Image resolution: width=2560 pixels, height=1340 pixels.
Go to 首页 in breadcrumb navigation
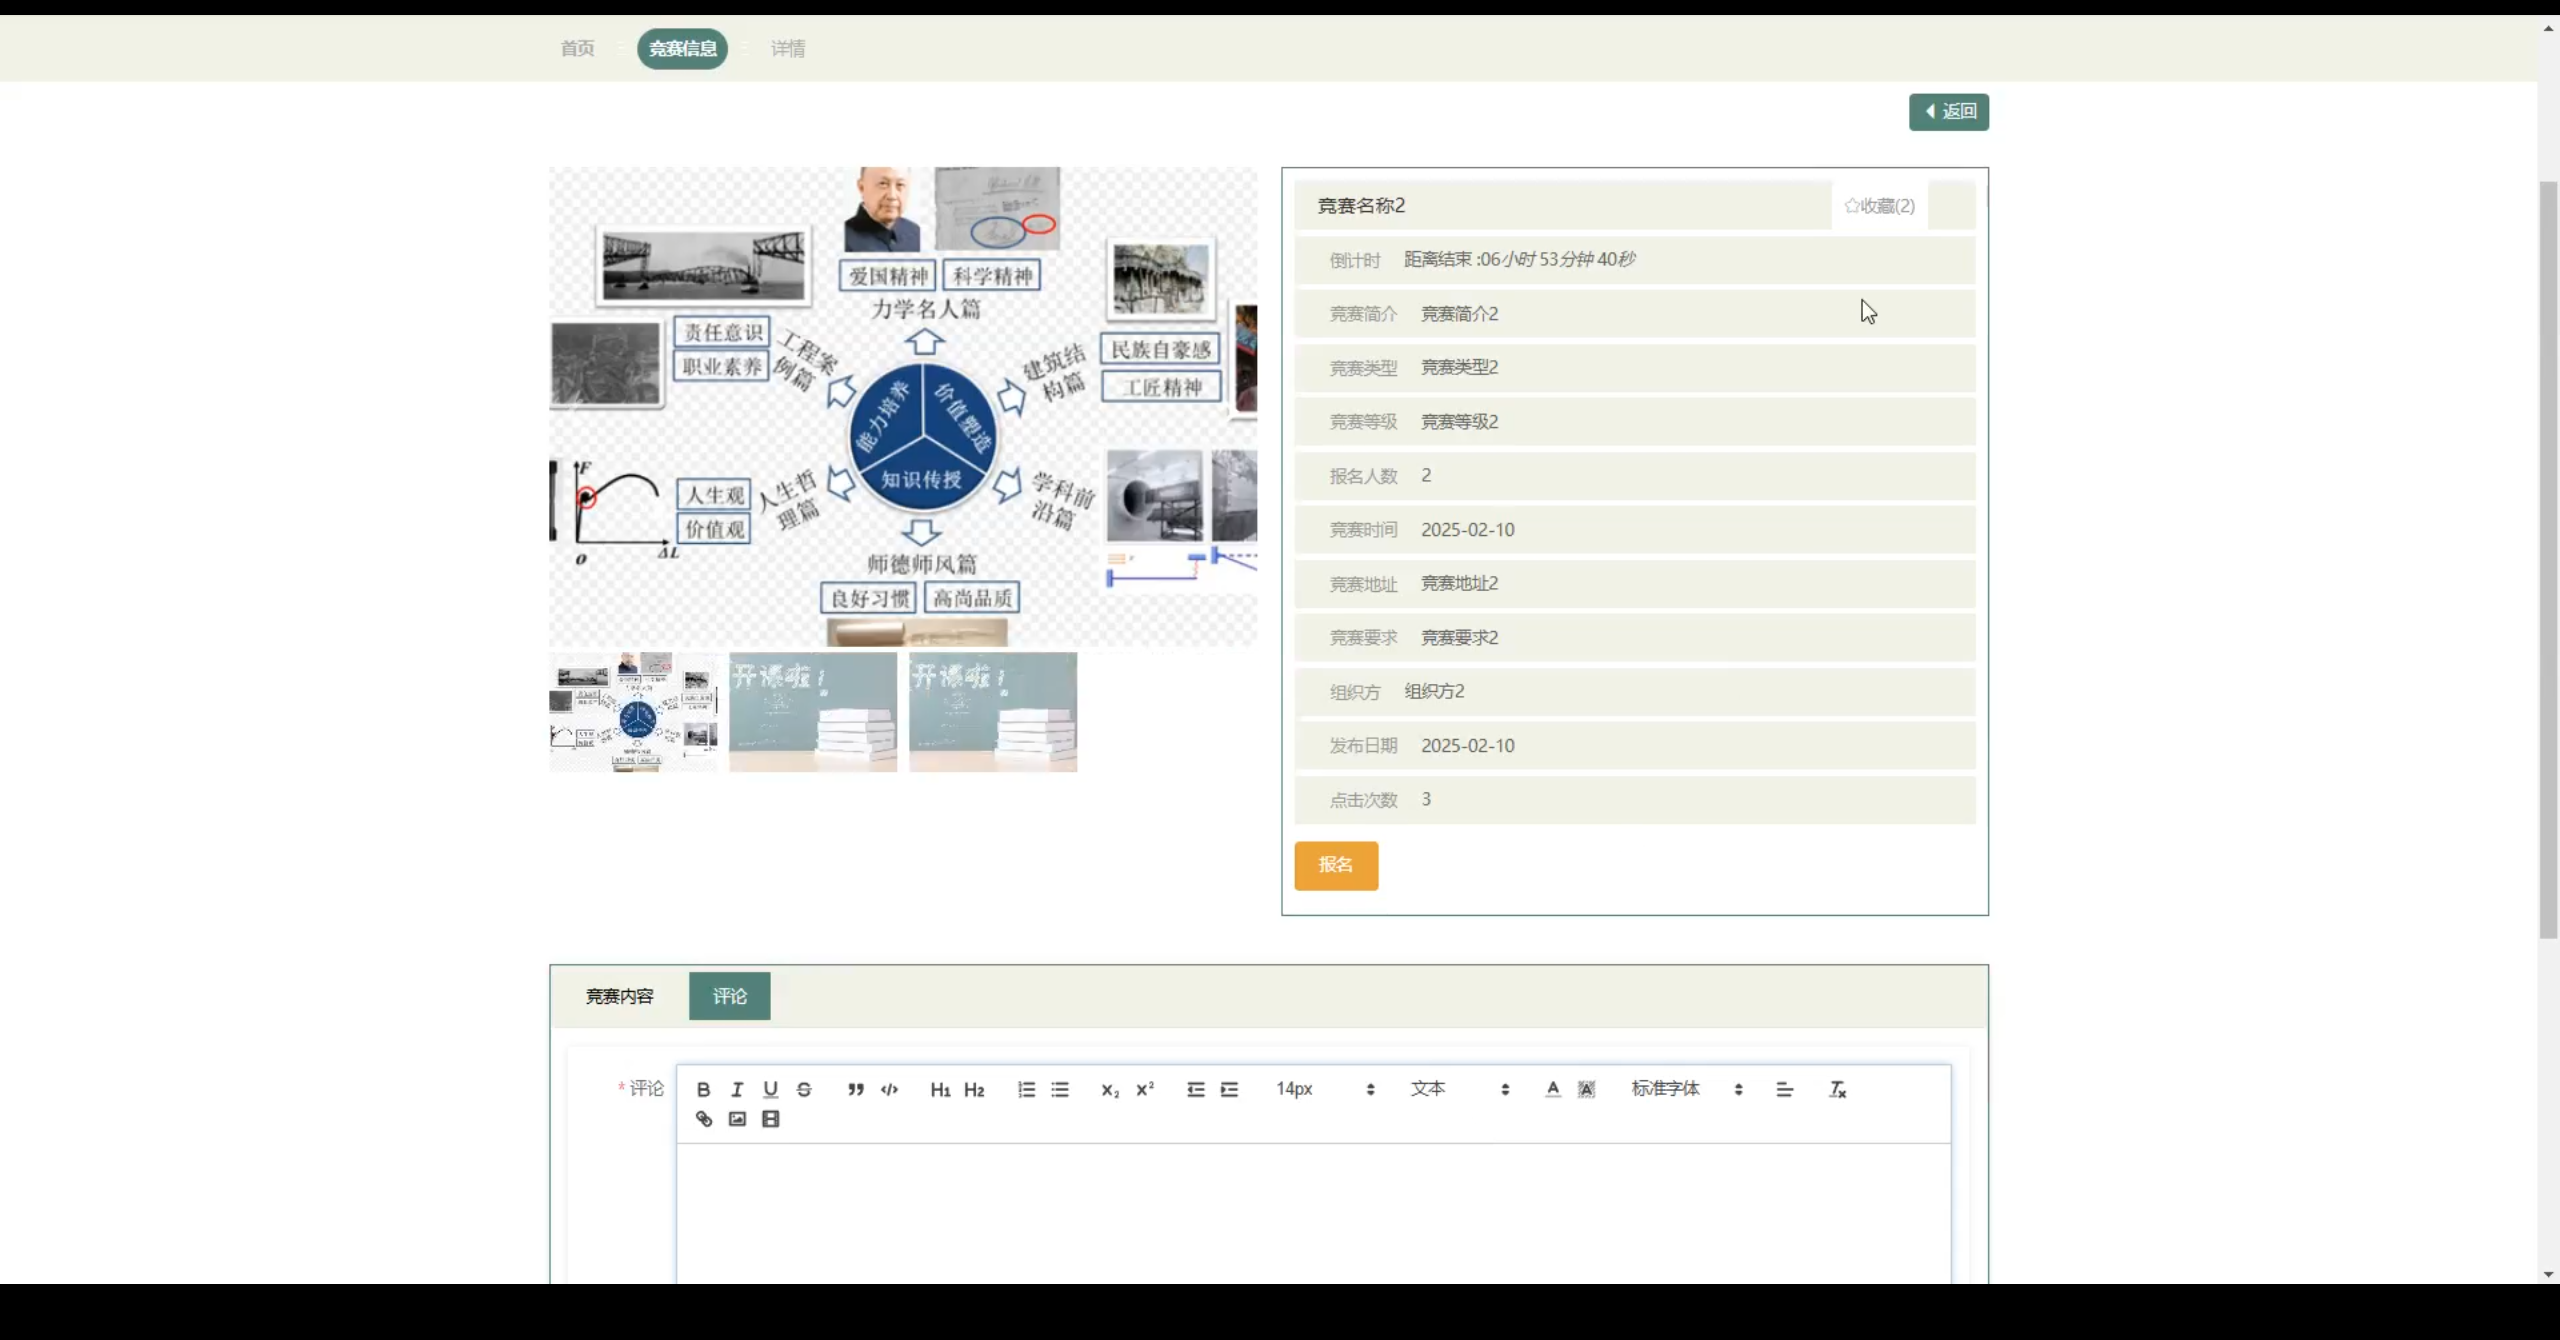click(x=577, y=48)
